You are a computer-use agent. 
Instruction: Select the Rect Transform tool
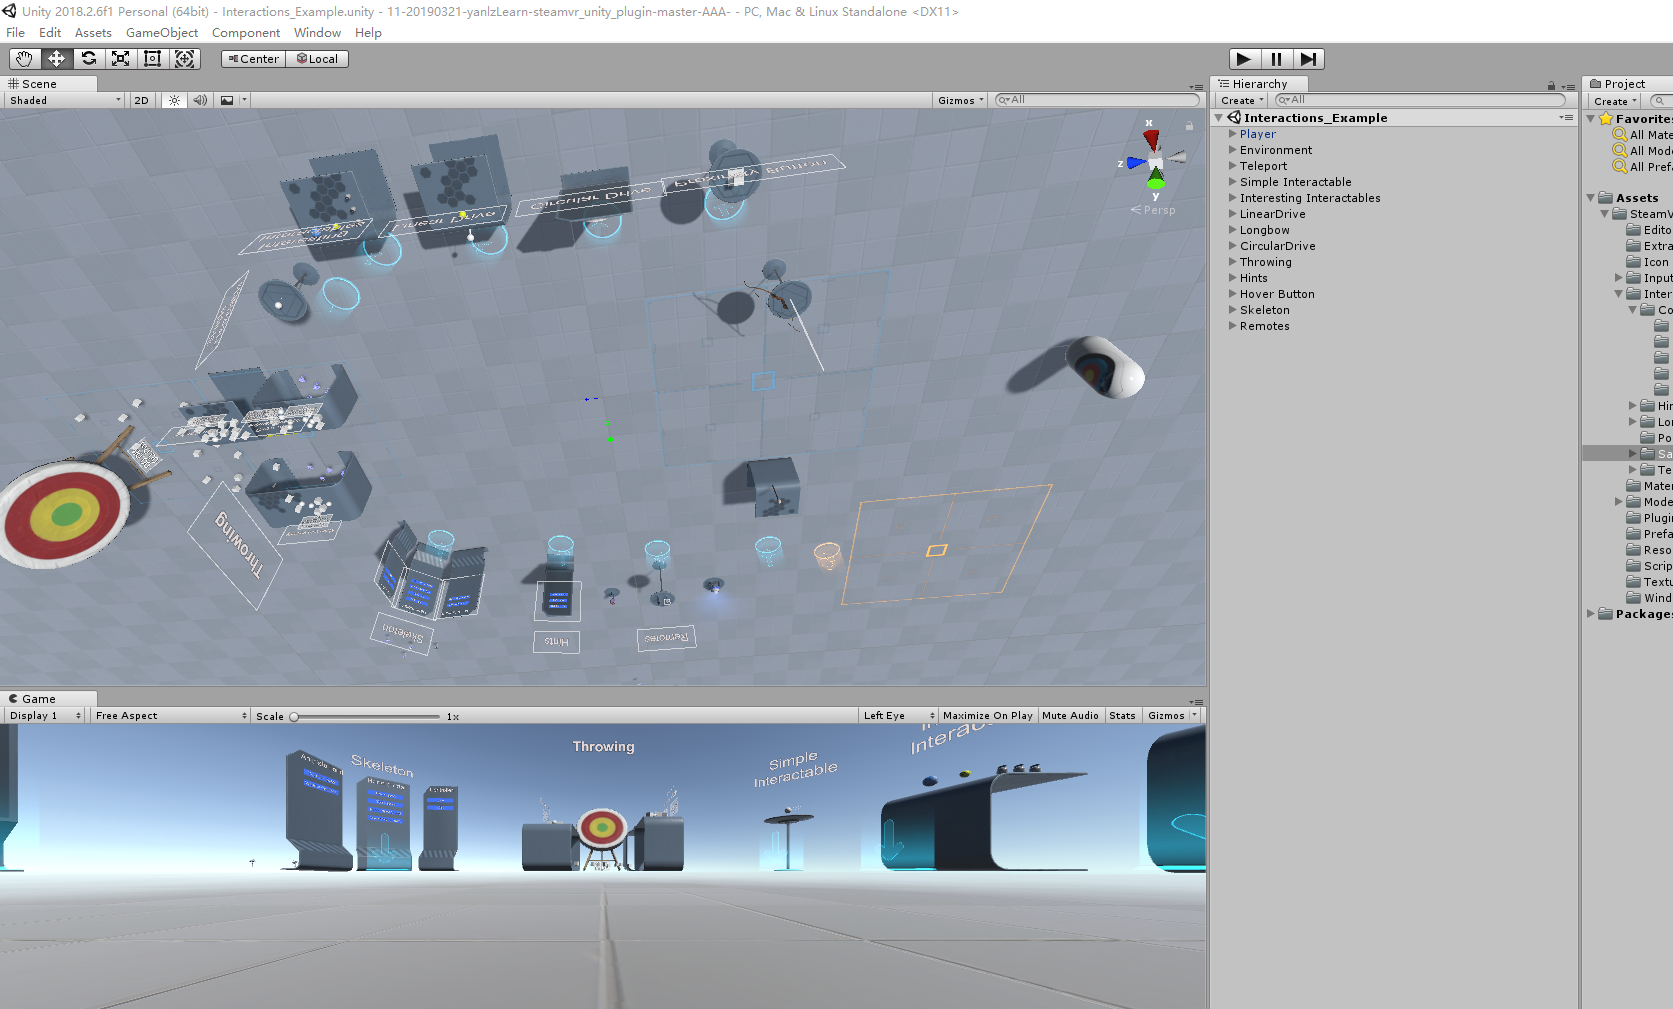coord(152,59)
